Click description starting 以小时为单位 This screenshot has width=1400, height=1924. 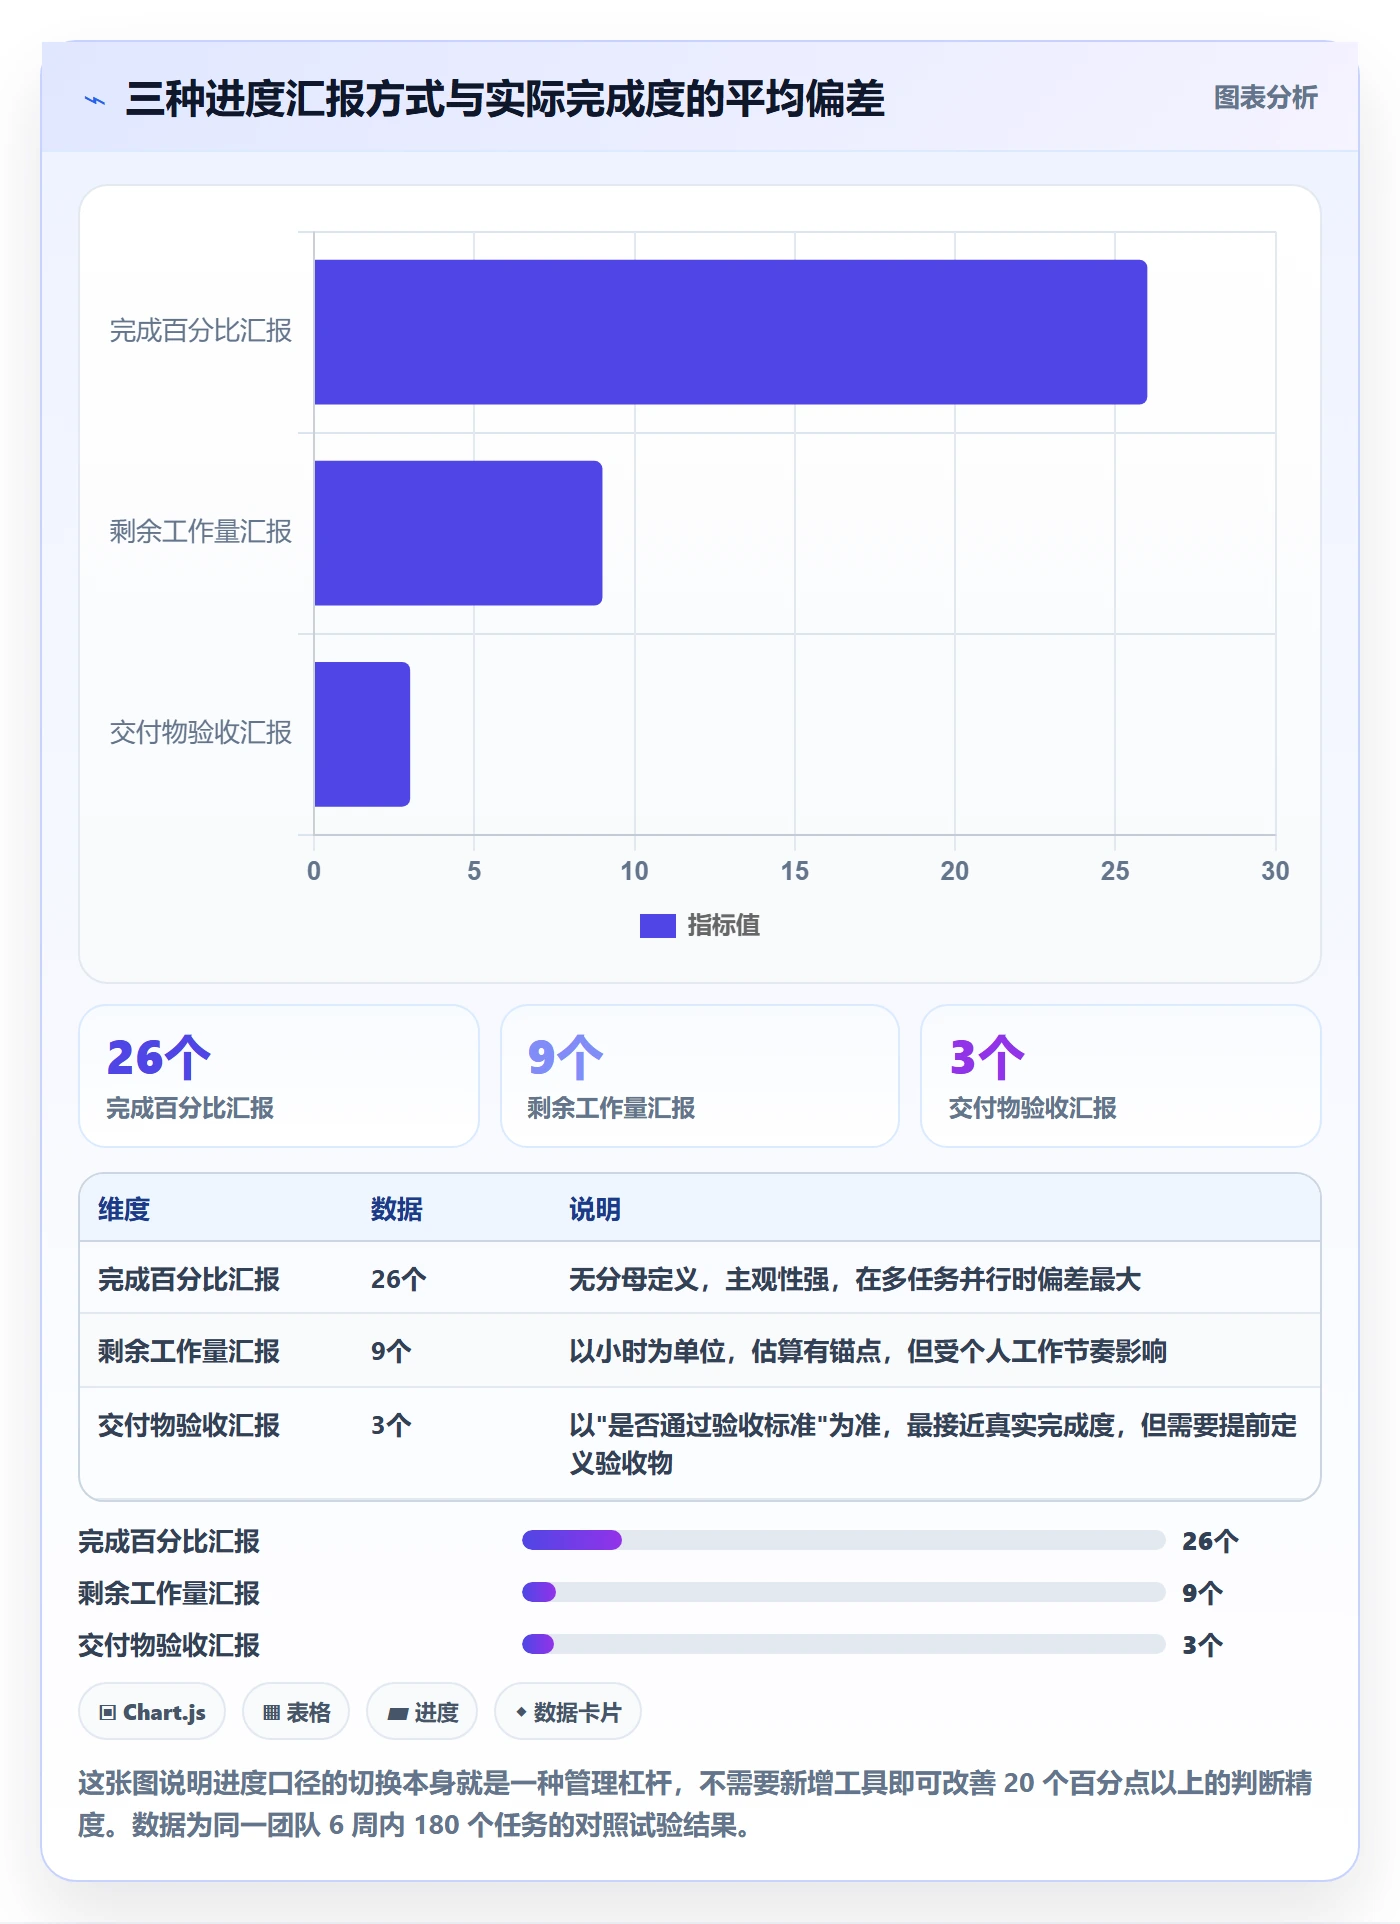[868, 1351]
